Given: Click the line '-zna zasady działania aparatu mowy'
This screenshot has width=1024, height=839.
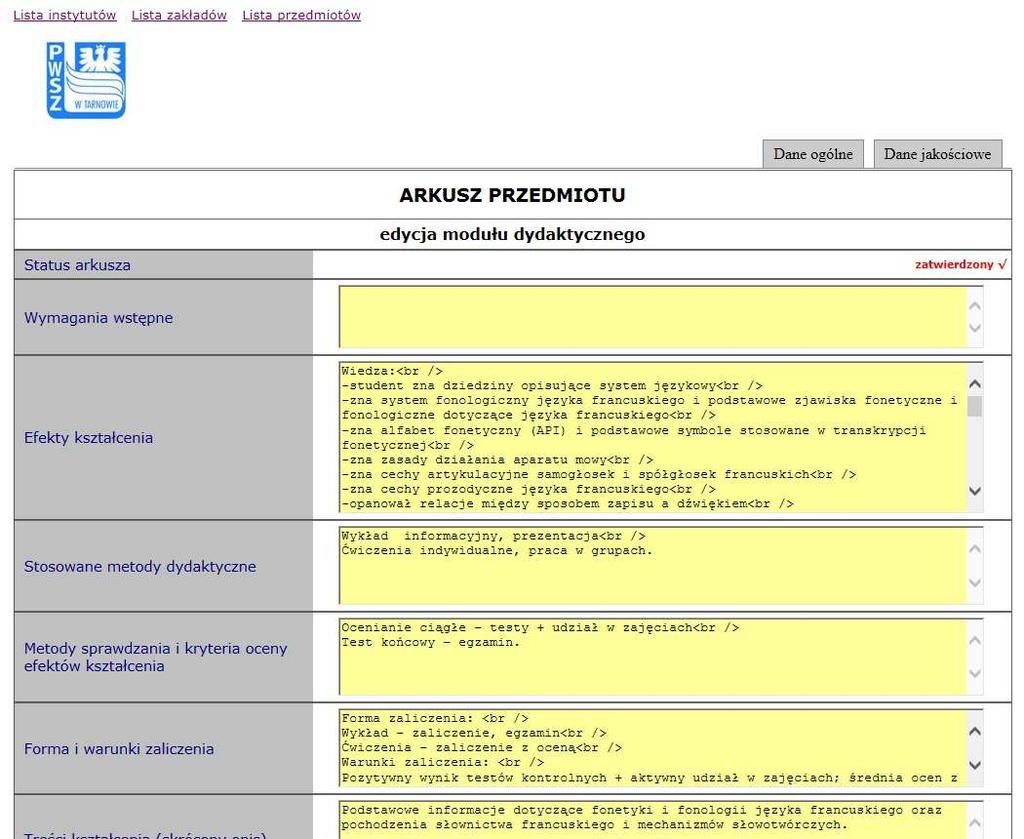Looking at the screenshot, I should [x=497, y=460].
